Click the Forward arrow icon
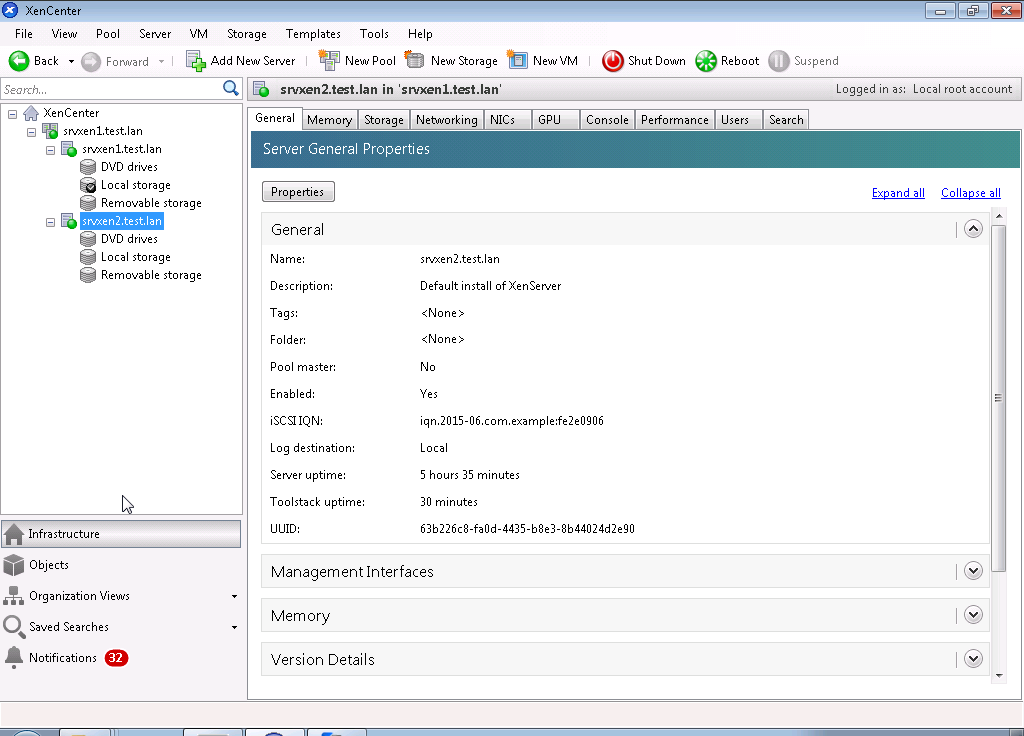Viewport: 1024px width, 736px height. coord(91,61)
